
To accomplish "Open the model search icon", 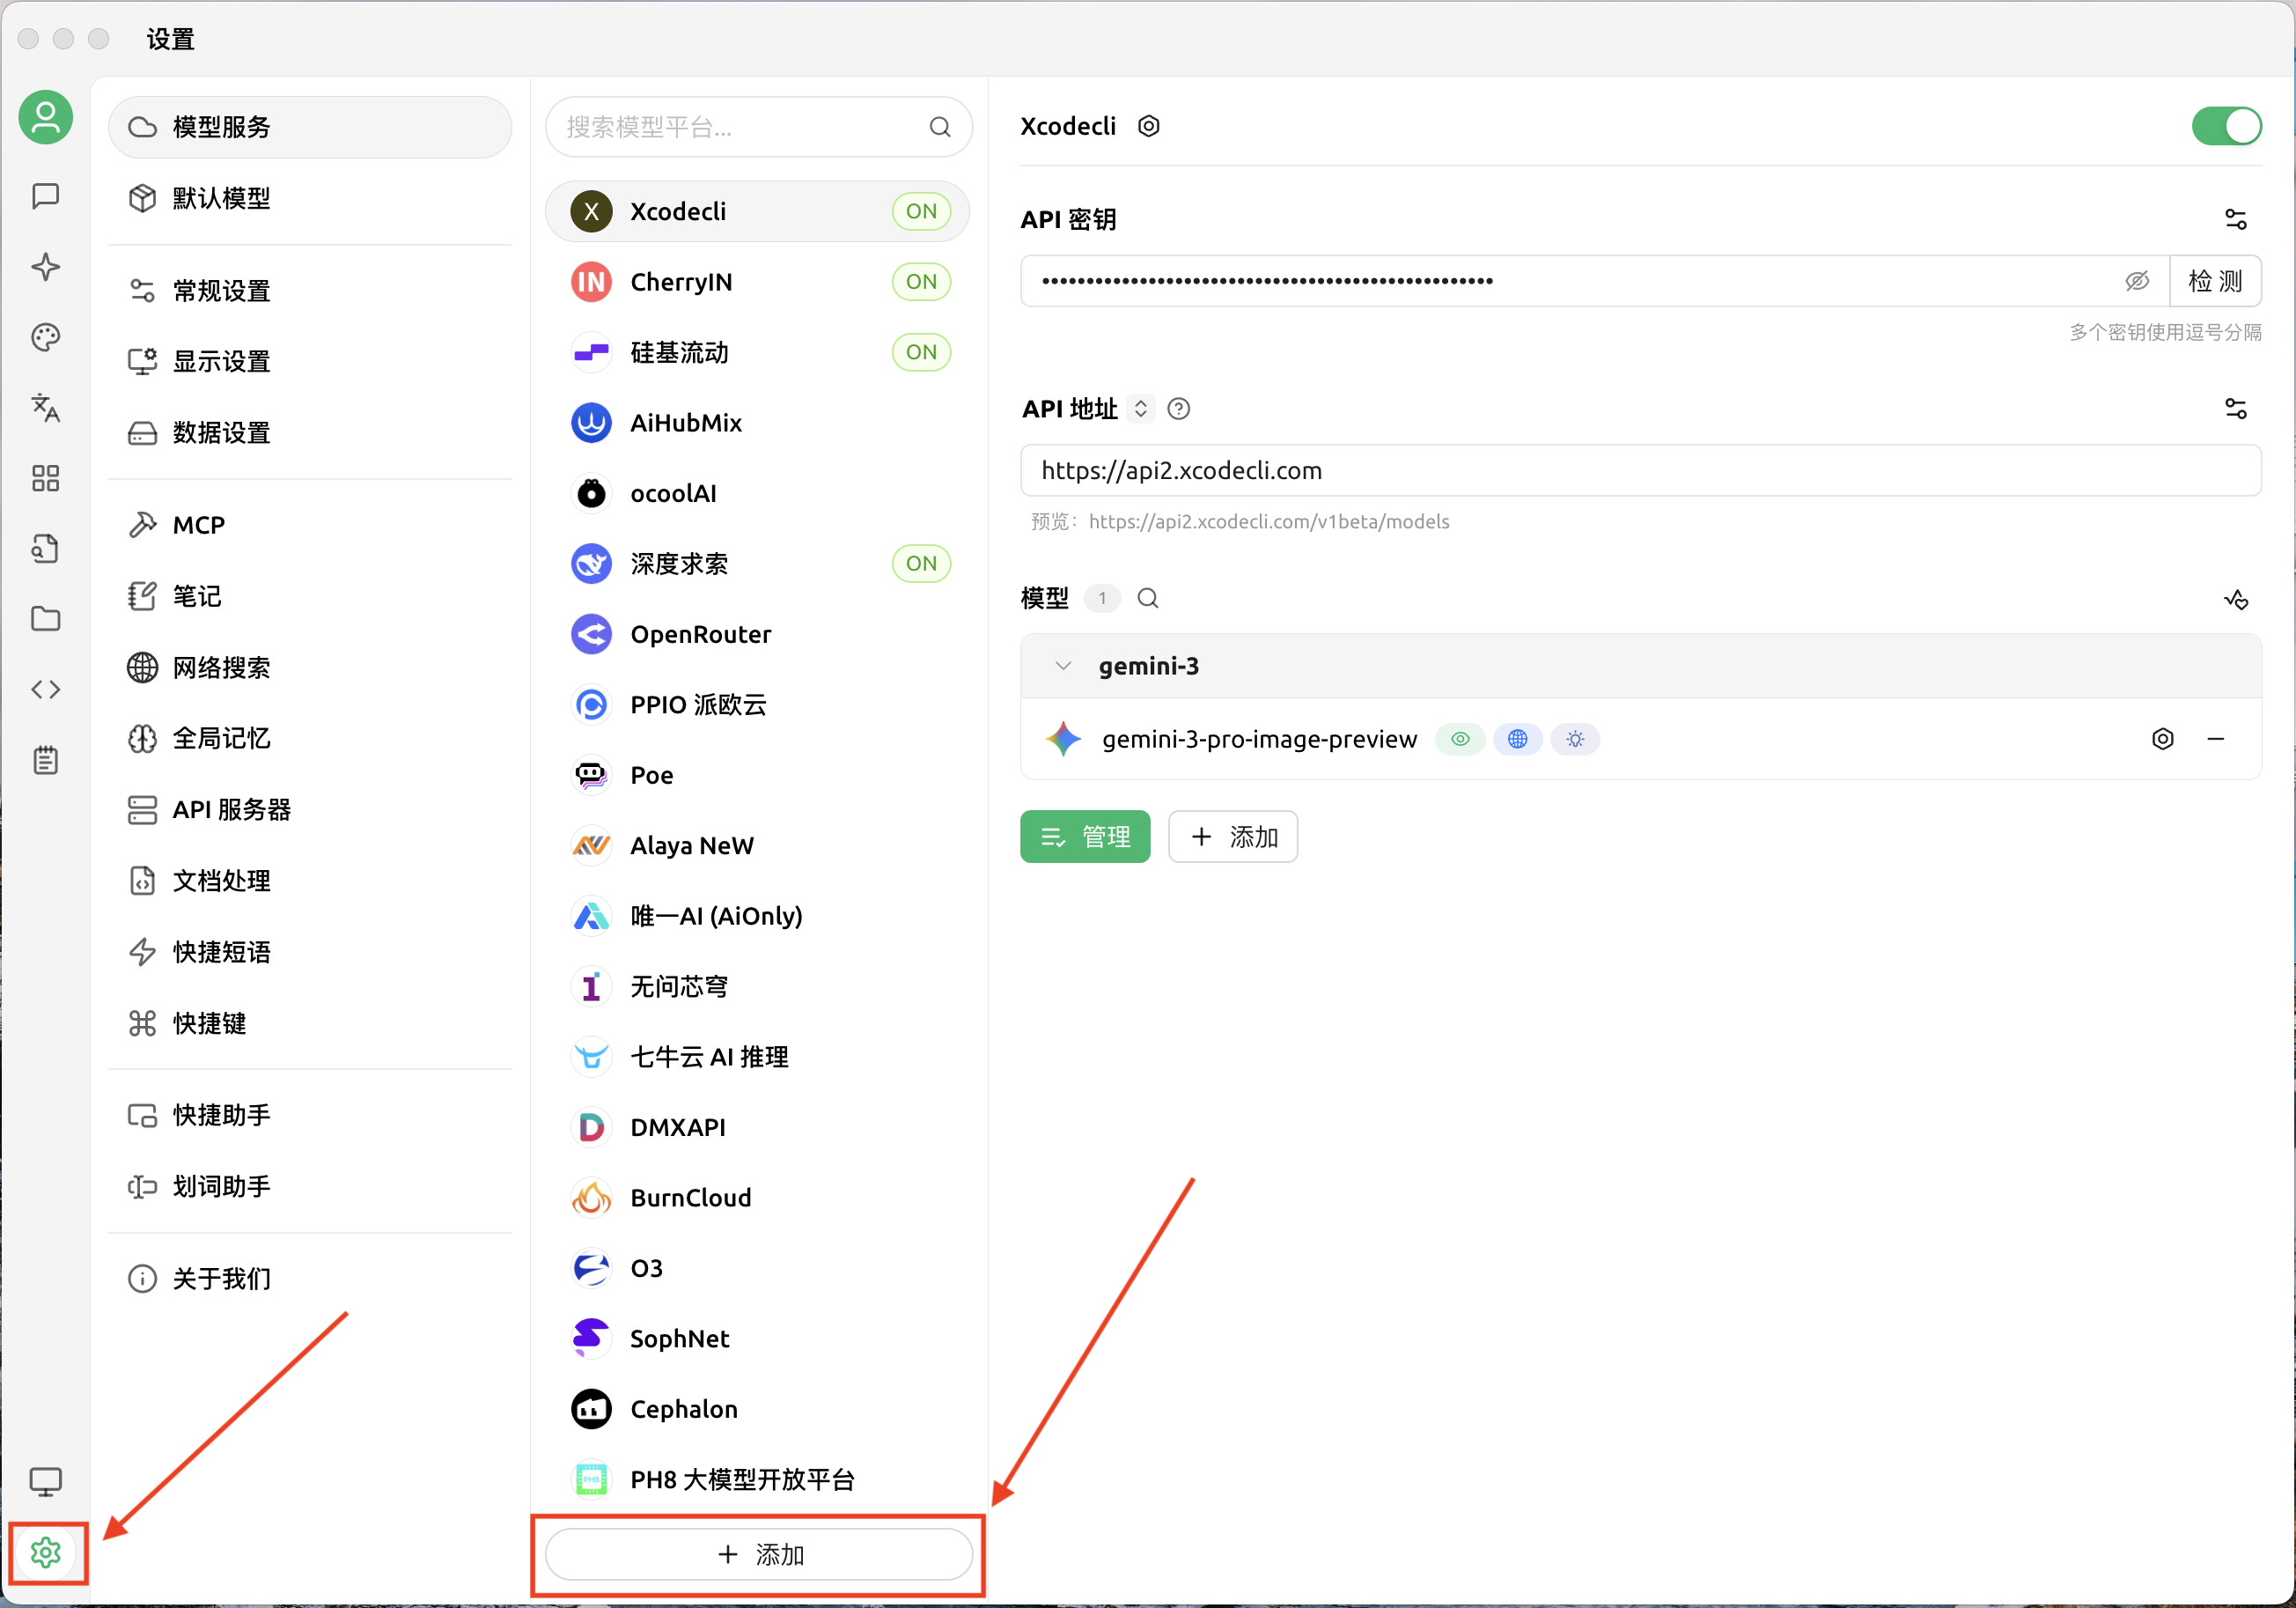I will tap(1148, 598).
